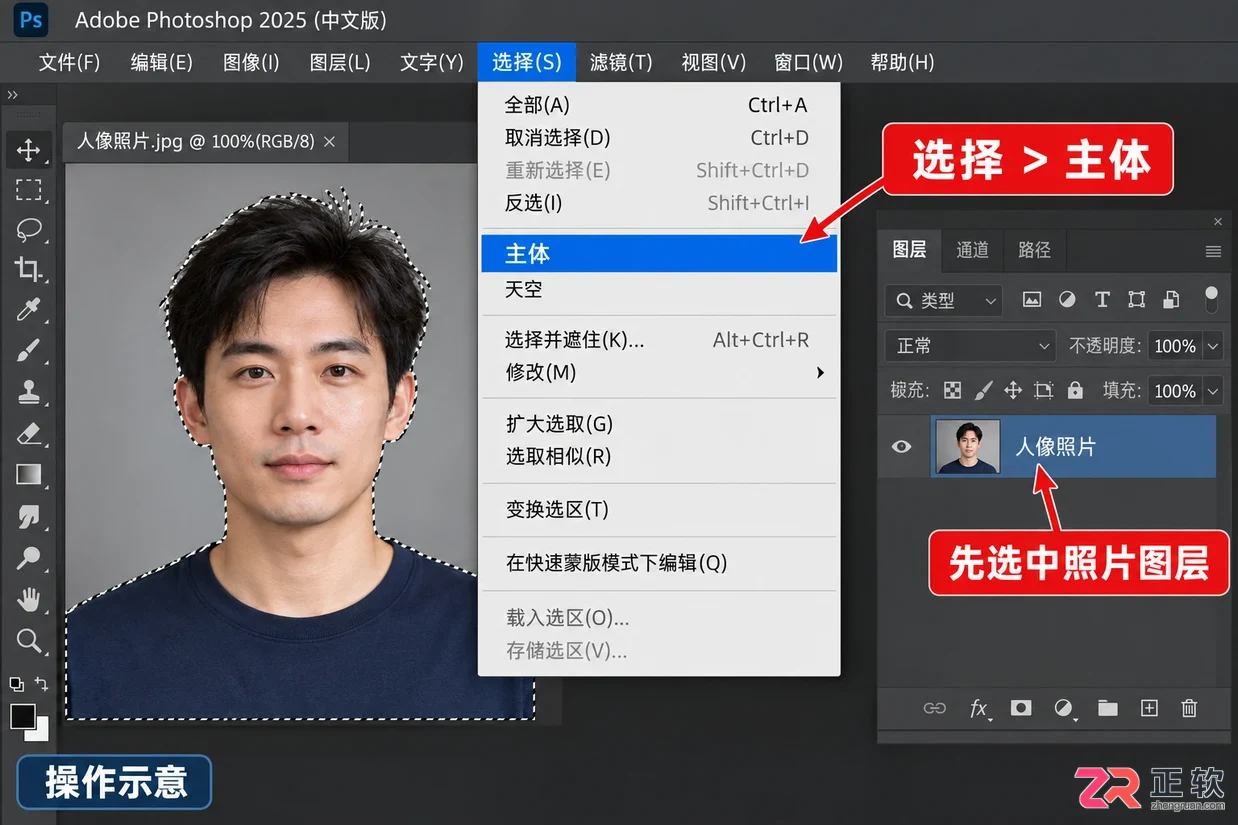This screenshot has width=1238, height=825.
Task: Open the 不透明度 opacity dropdown arrow
Action: tap(1213, 346)
